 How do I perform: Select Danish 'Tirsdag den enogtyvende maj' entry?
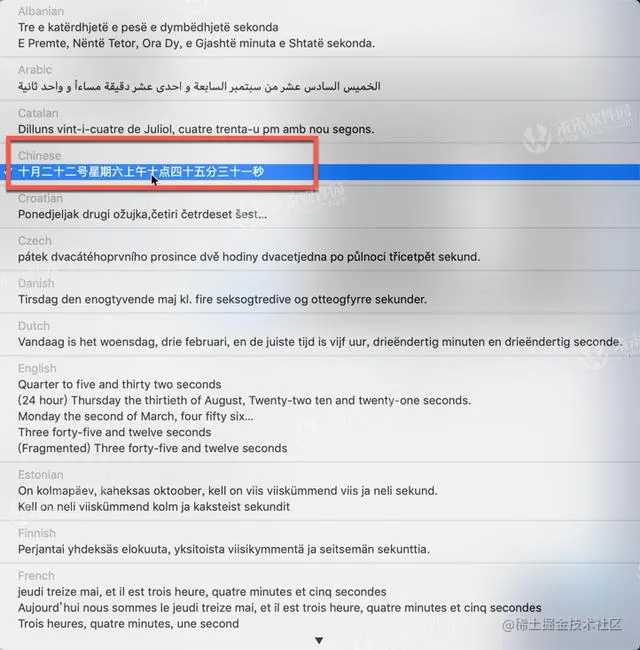(222, 299)
